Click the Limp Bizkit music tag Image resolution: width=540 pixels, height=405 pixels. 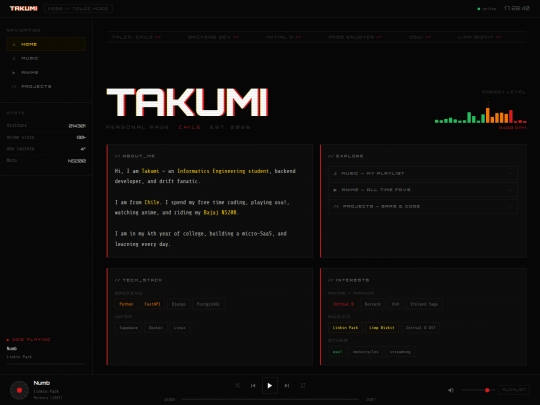[x=382, y=328]
